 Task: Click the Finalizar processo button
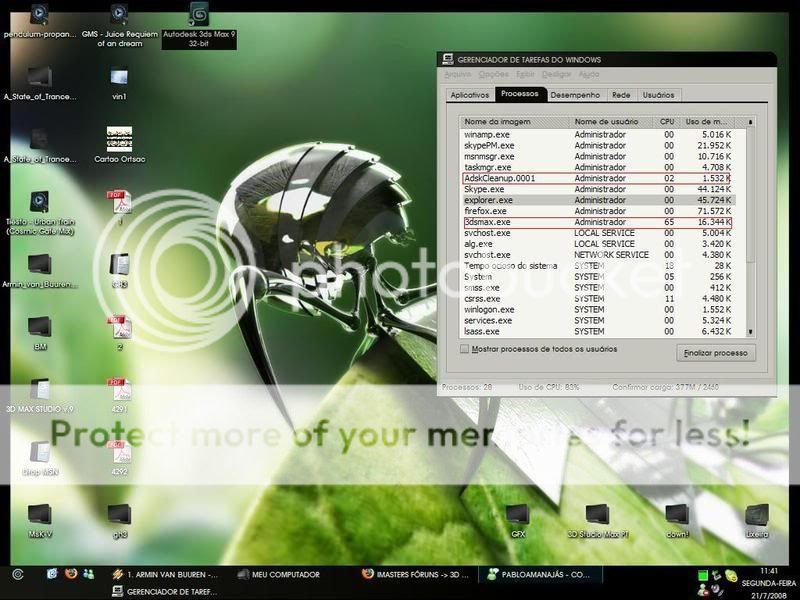tap(716, 353)
